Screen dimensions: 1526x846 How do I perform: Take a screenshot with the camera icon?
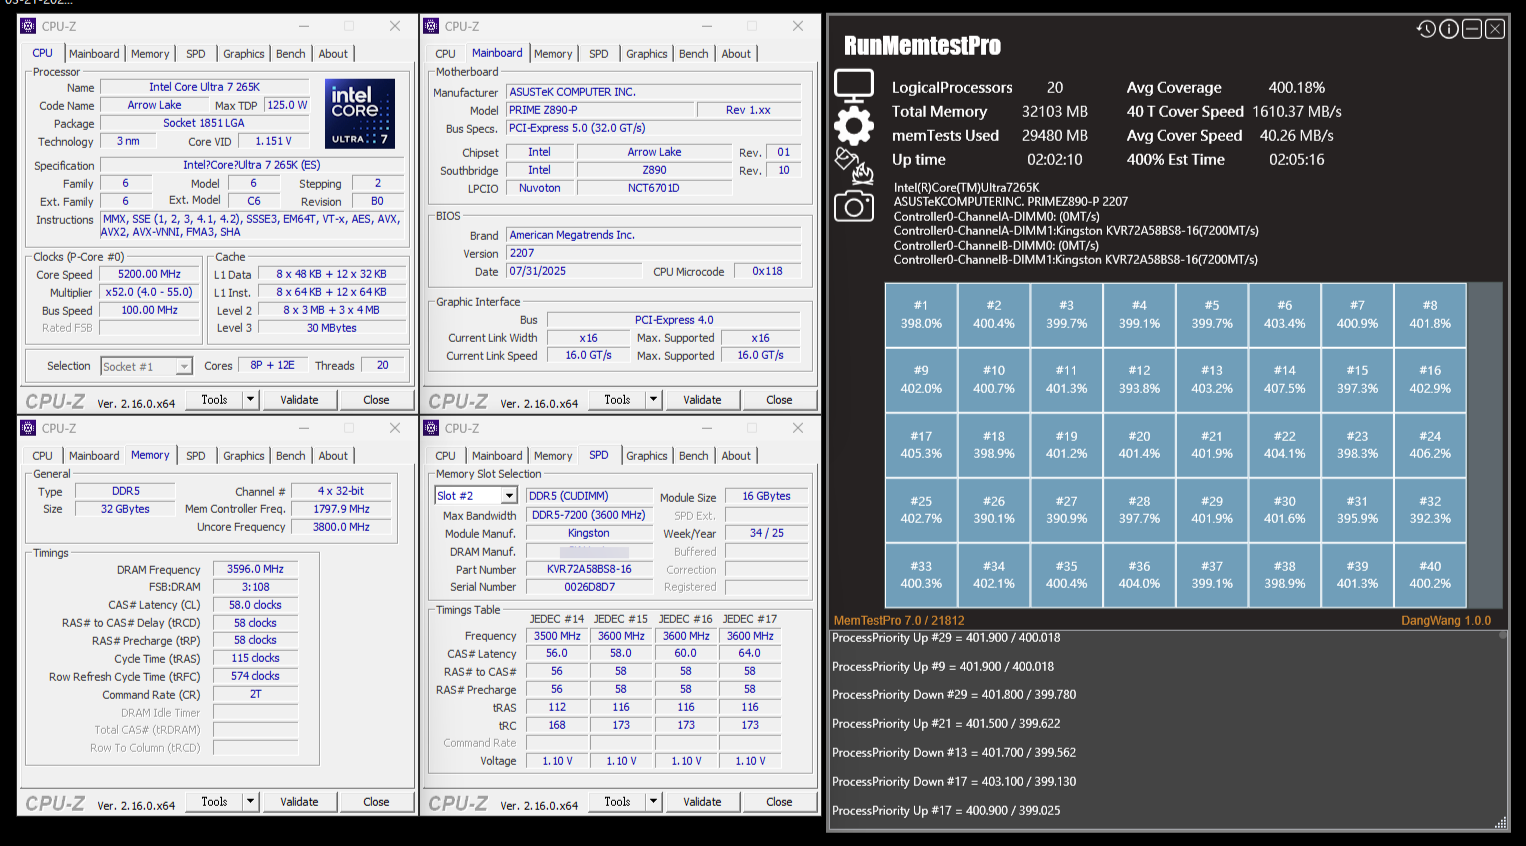pyautogui.click(x=854, y=208)
